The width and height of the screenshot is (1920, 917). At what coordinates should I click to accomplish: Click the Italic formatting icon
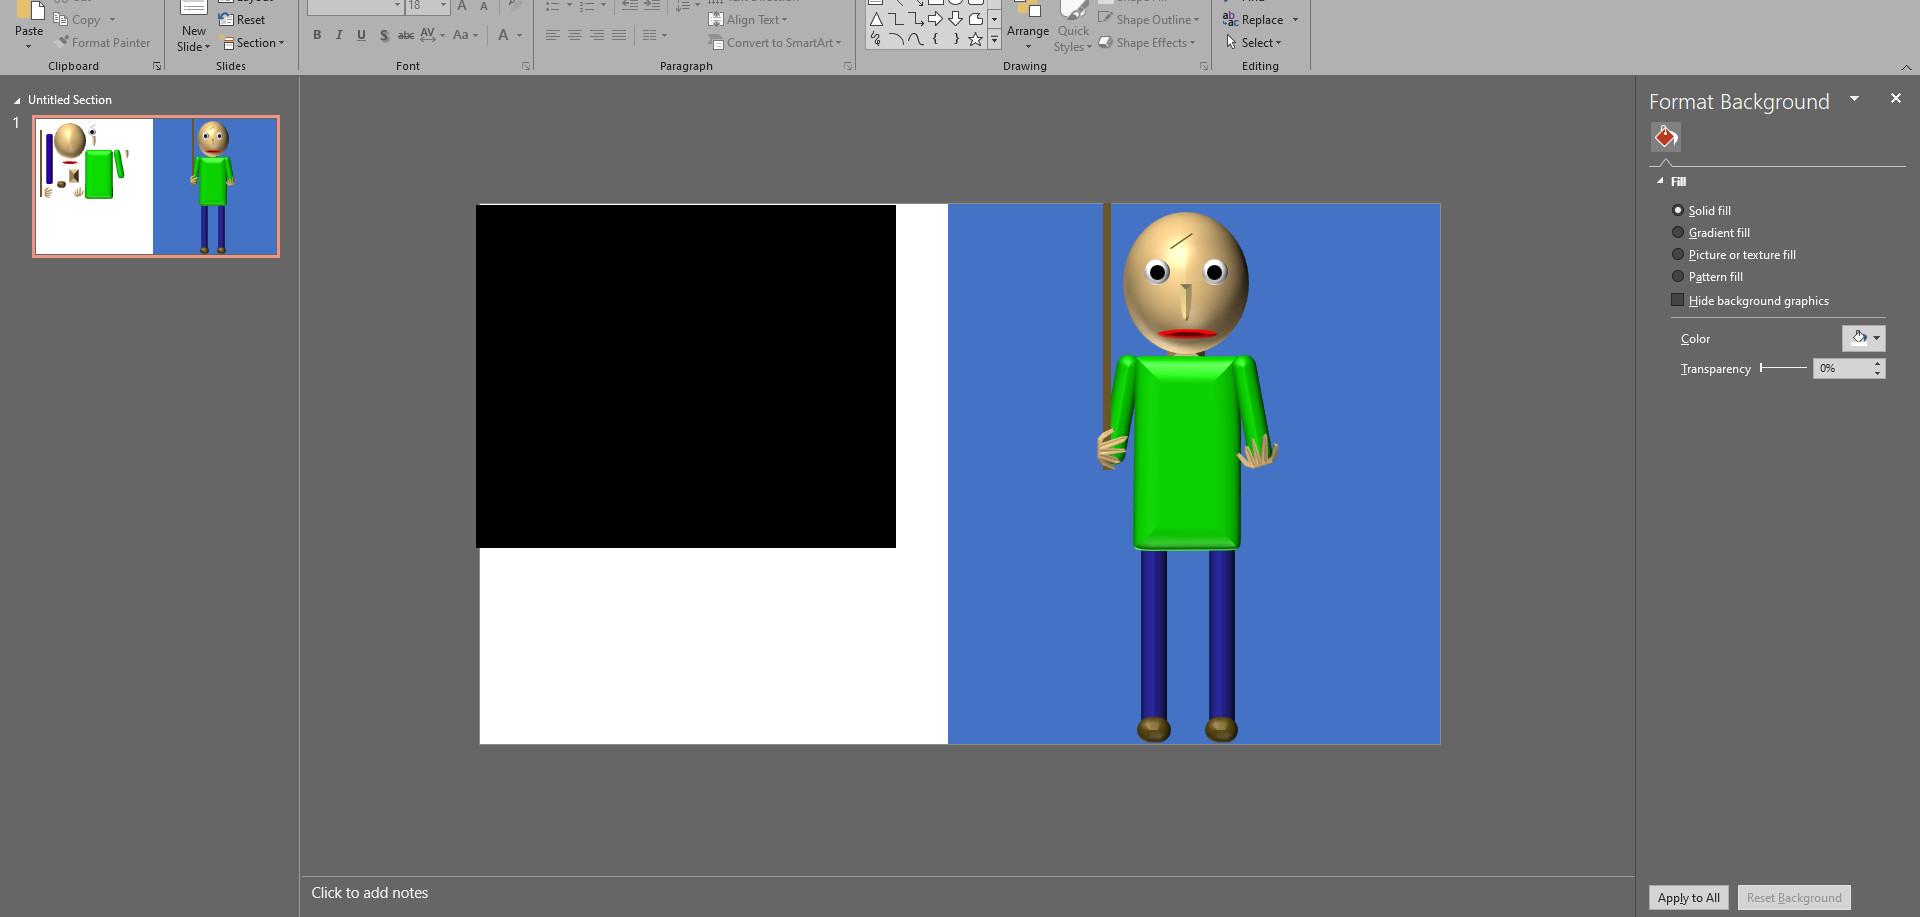(339, 35)
